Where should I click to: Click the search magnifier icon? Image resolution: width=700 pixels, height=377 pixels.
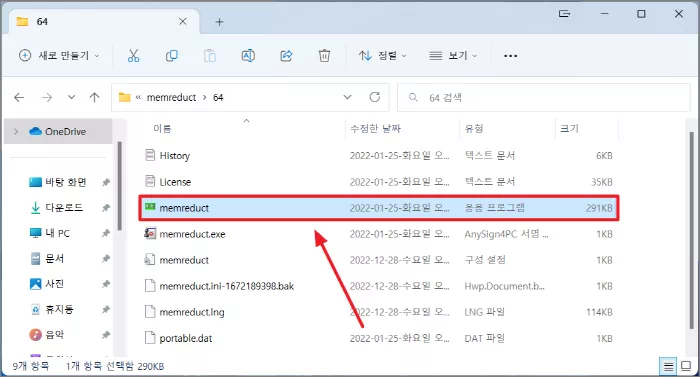[413, 97]
